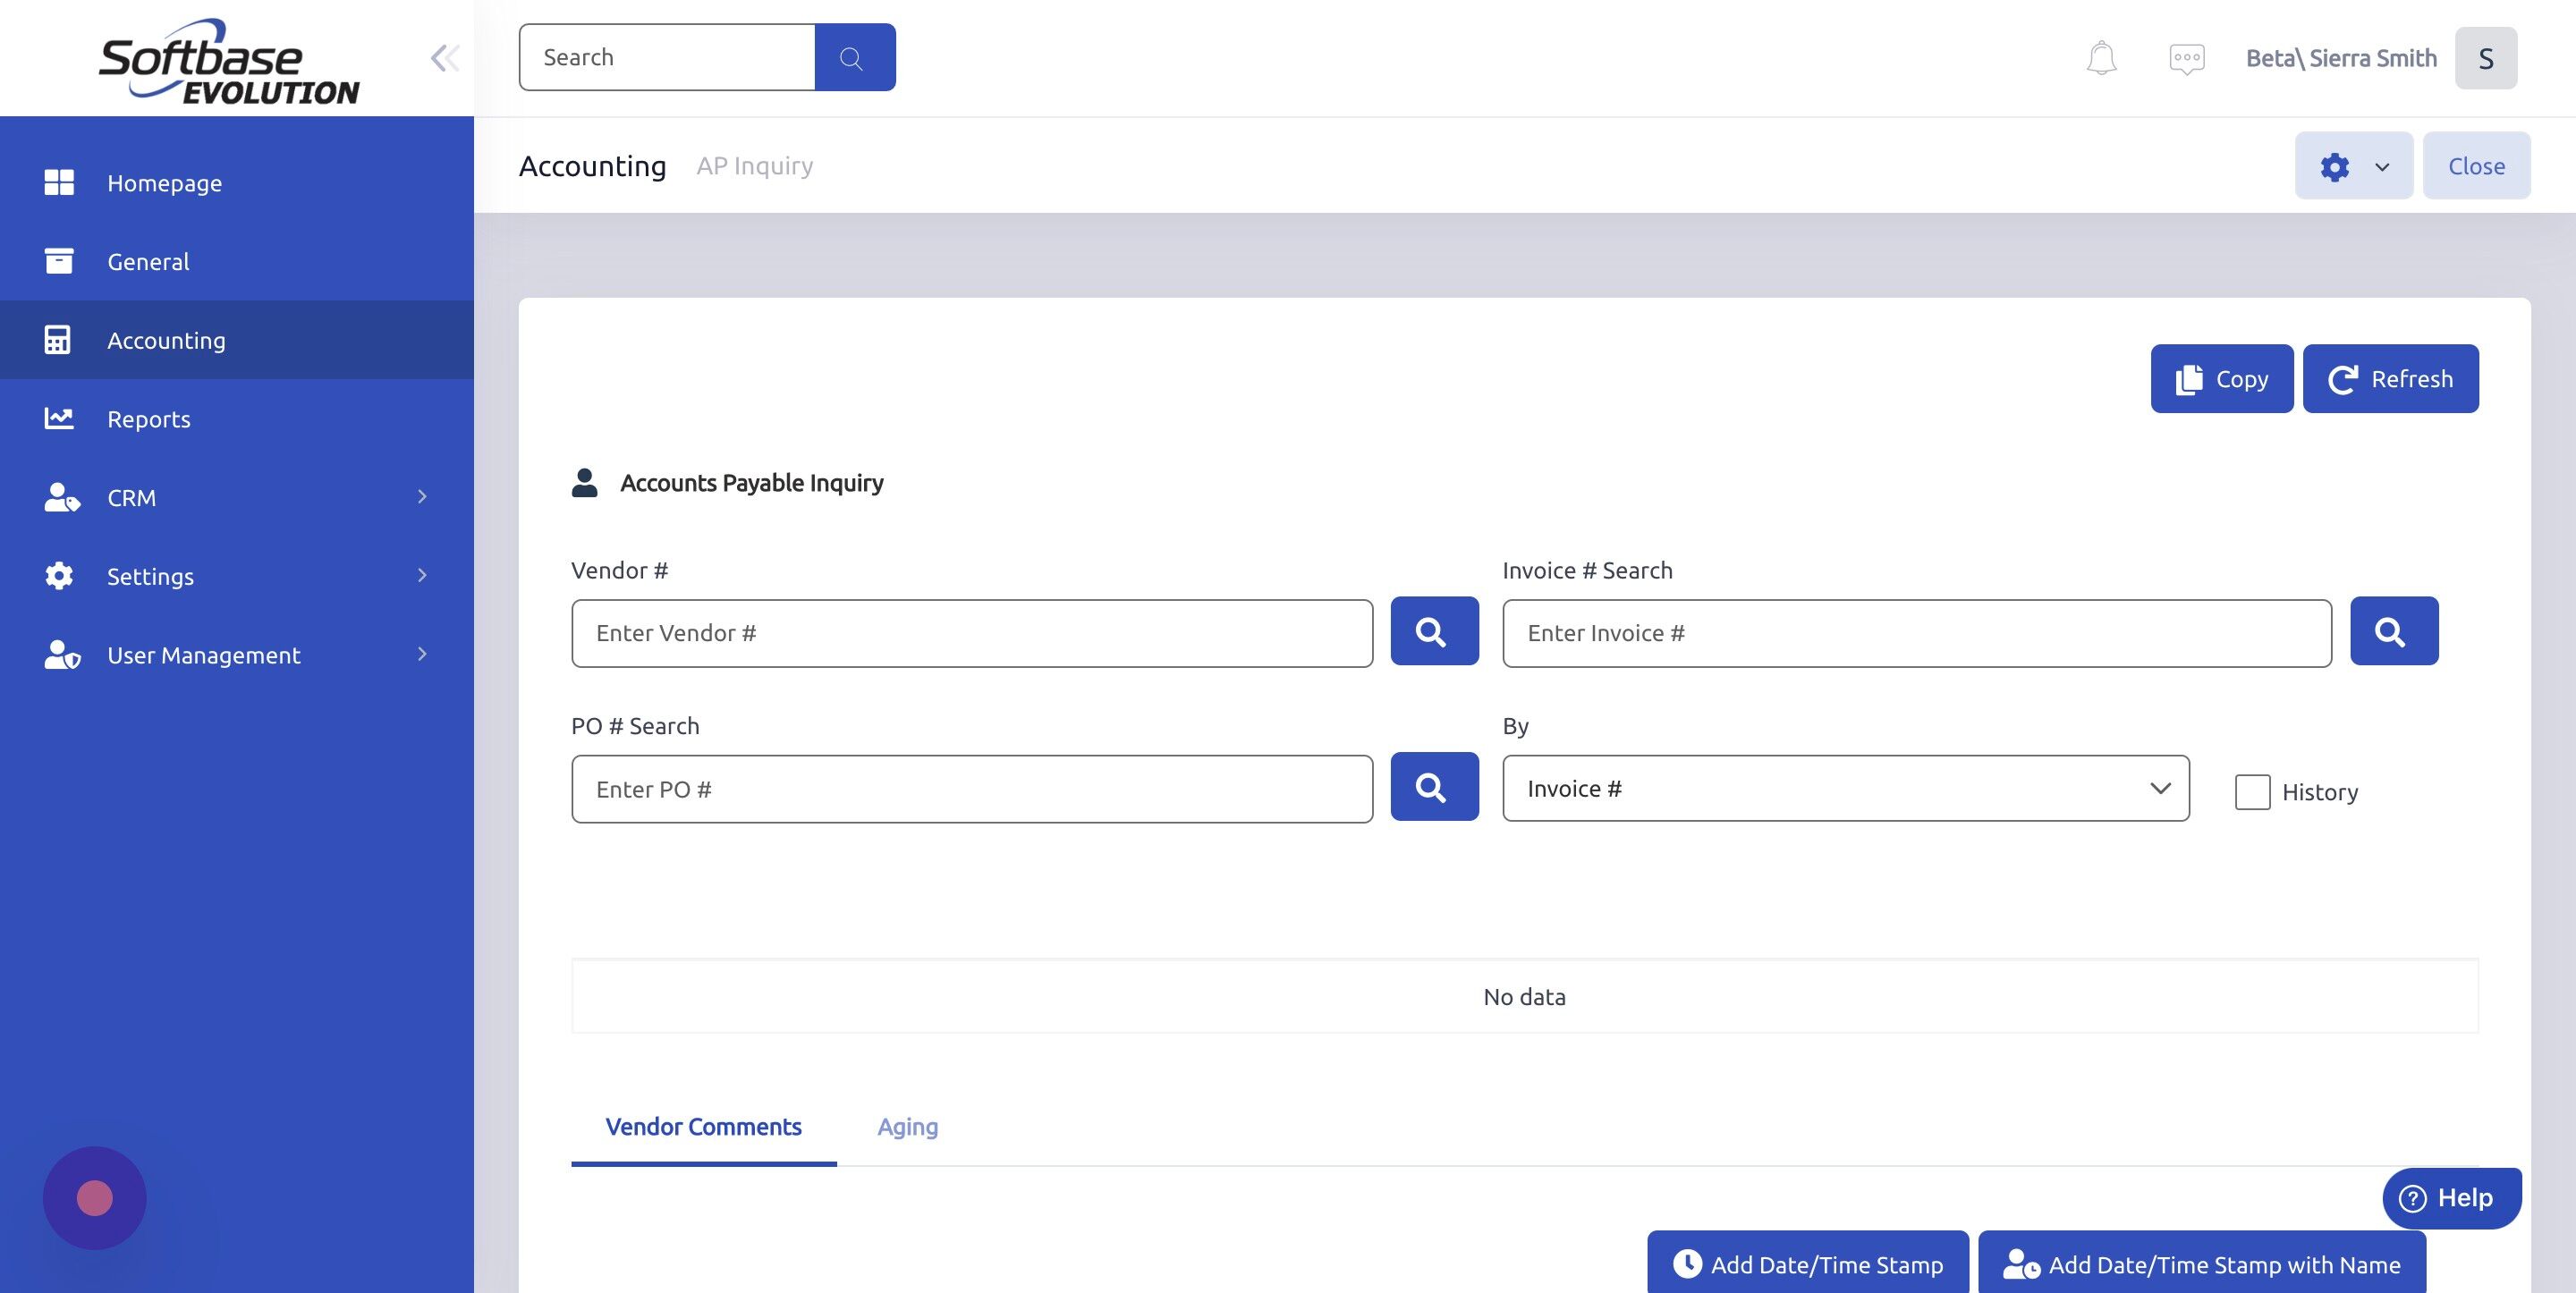This screenshot has width=2576, height=1293.
Task: Select the AP Inquiry breadcrumb
Action: pyautogui.click(x=754, y=165)
